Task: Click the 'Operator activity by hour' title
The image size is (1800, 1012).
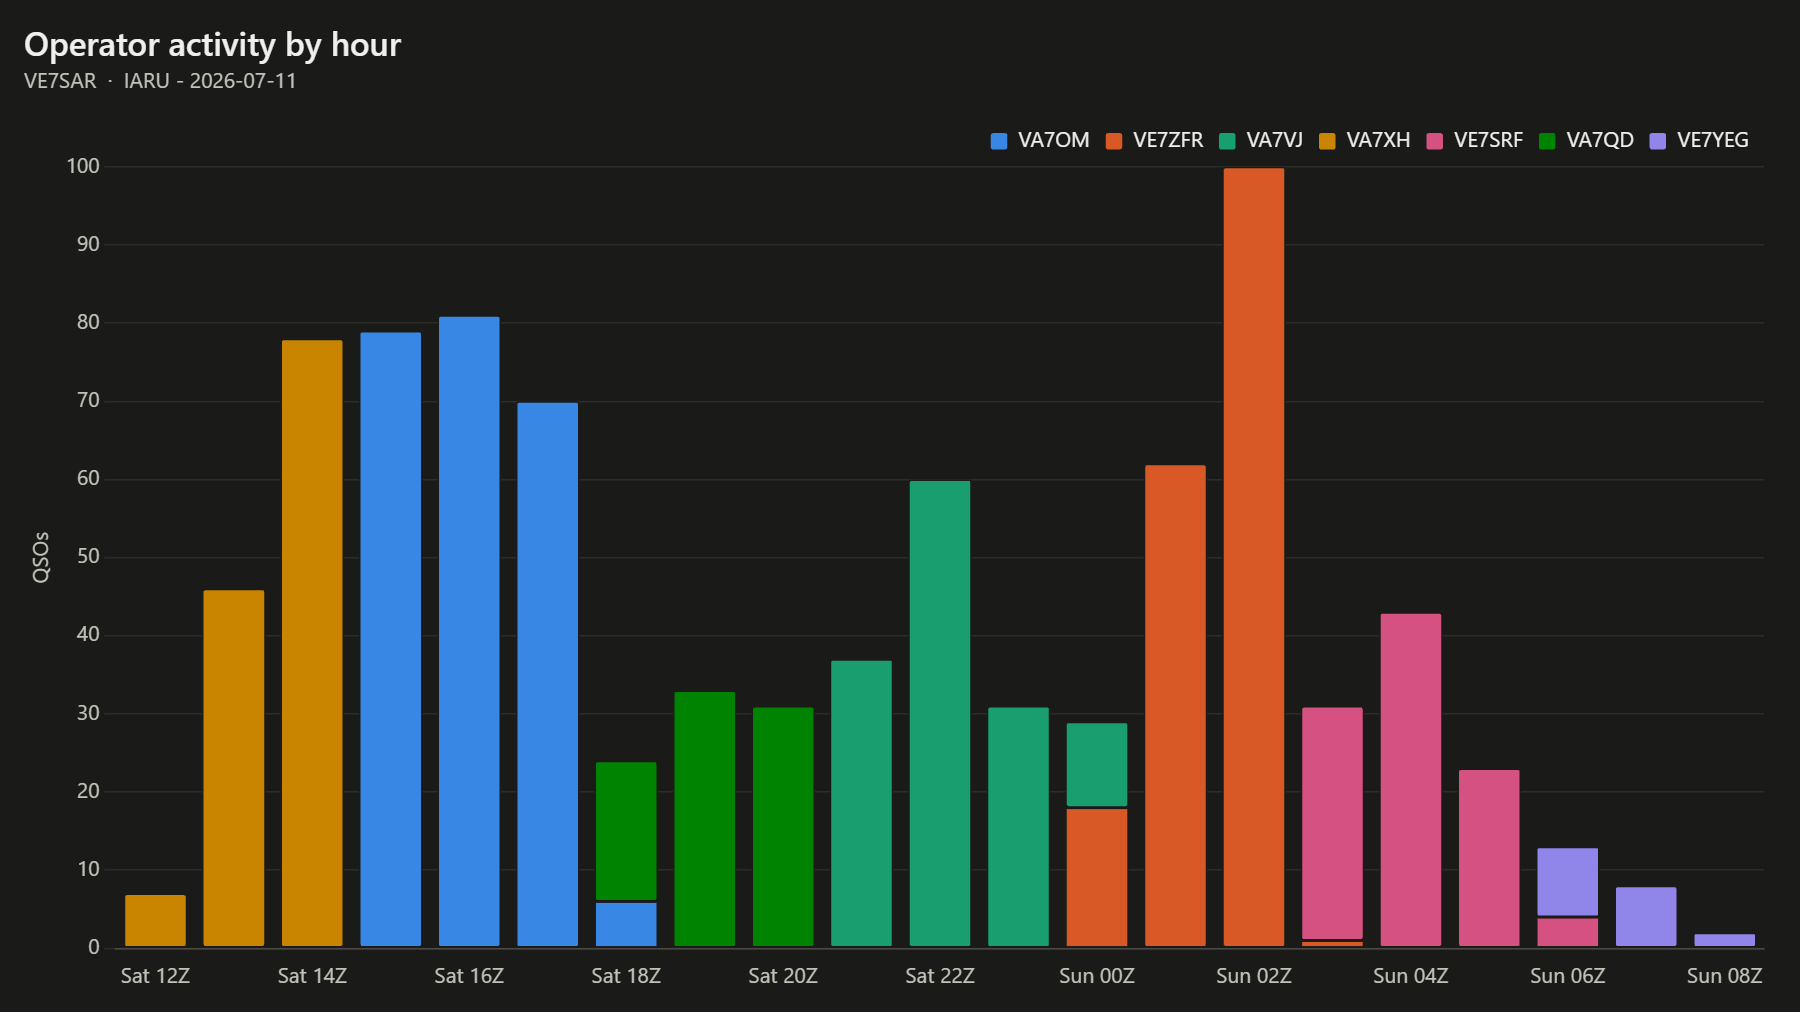Action: 212,45
